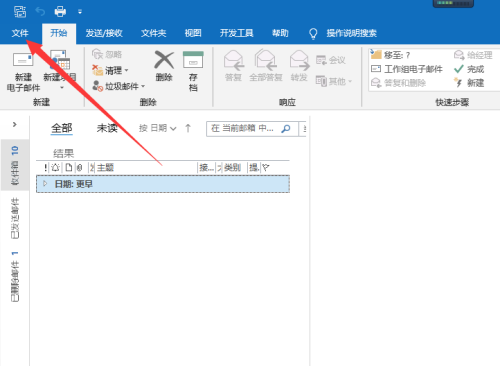This screenshot has height=366, width=500.
Task: Open the 帮助 ribbon tab
Action: tap(280, 33)
